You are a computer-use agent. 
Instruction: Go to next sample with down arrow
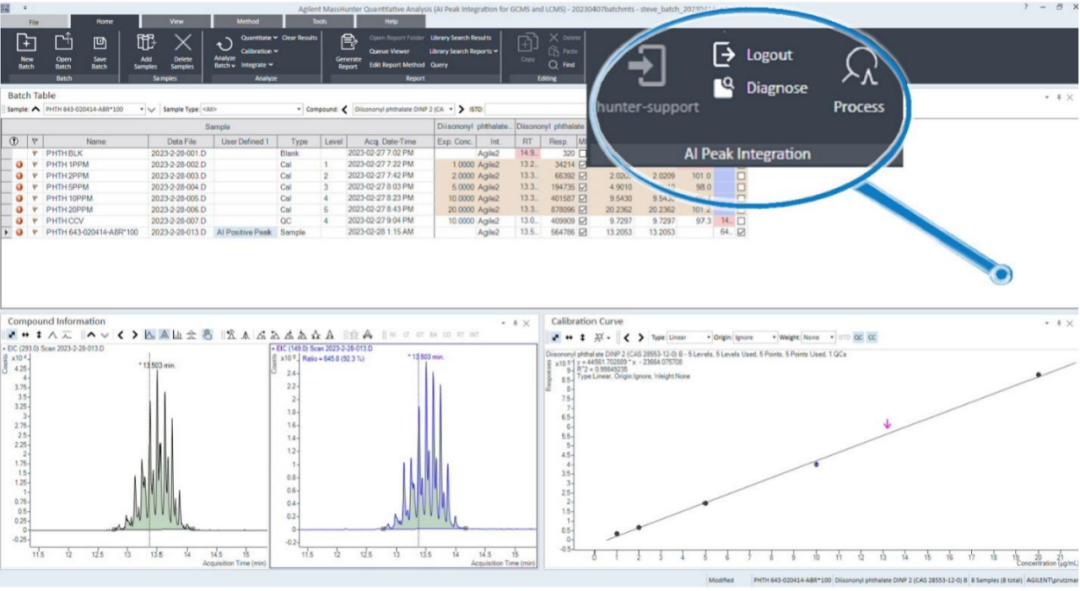[x=152, y=109]
